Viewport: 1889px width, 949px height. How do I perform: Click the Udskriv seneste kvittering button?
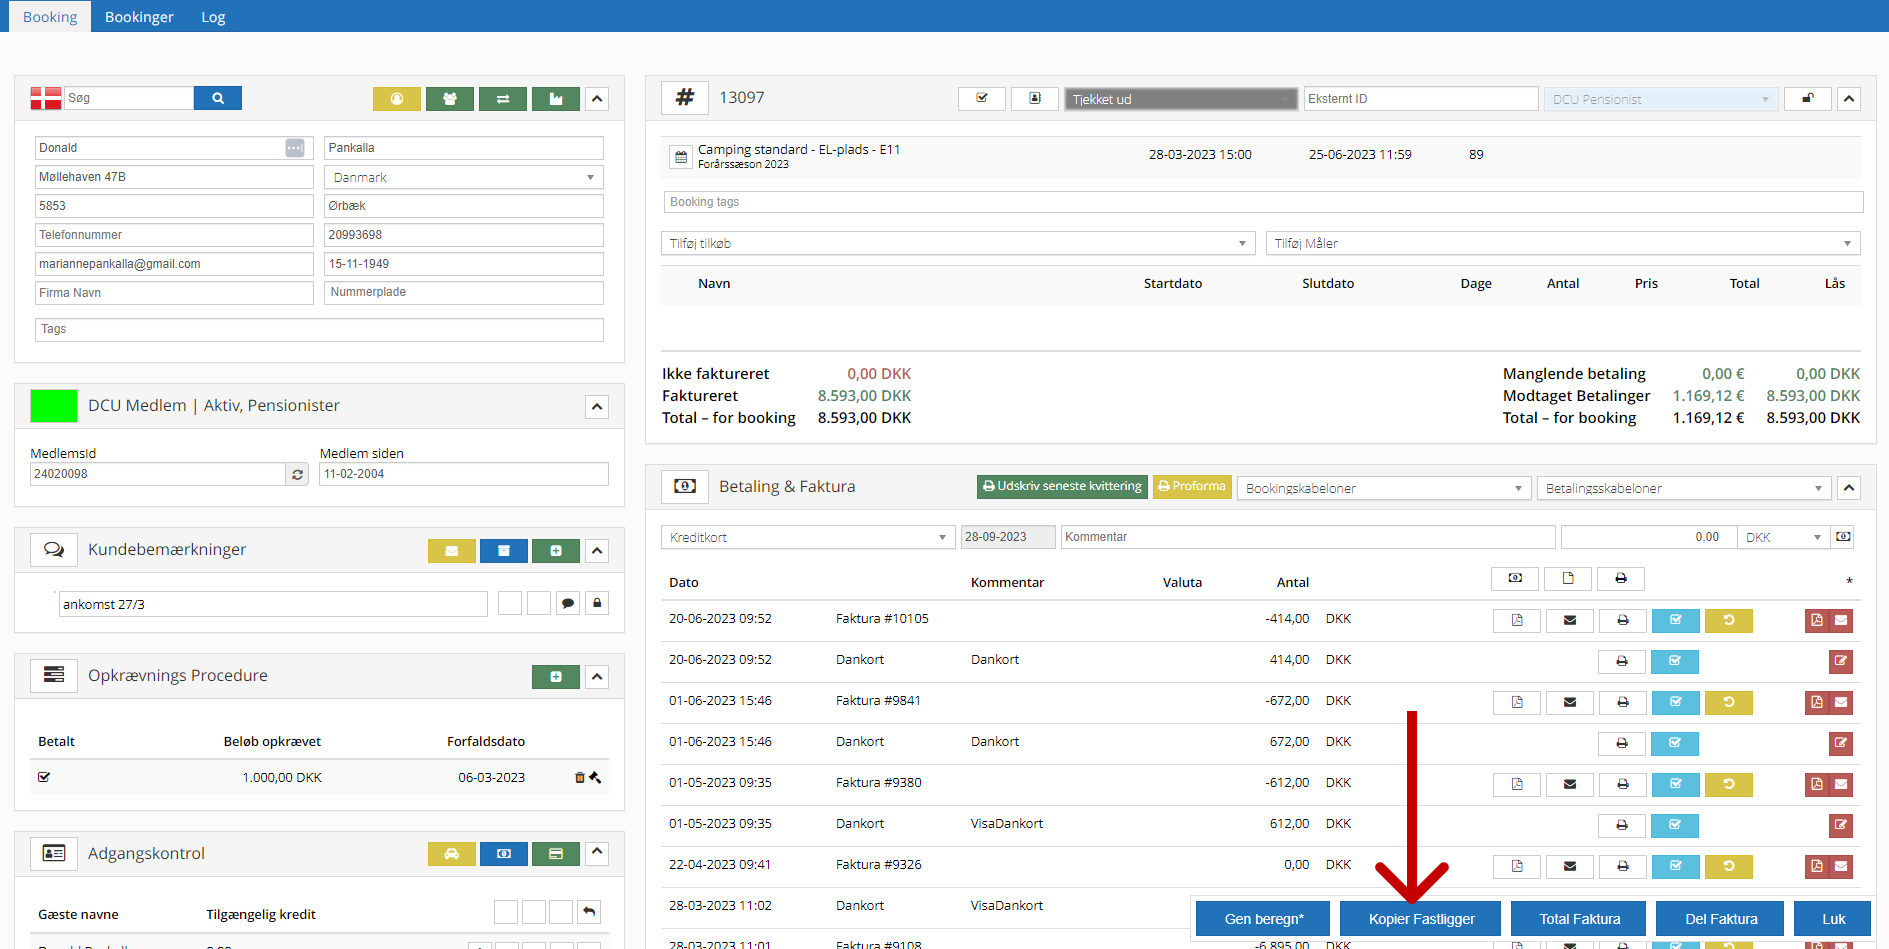tap(1062, 487)
